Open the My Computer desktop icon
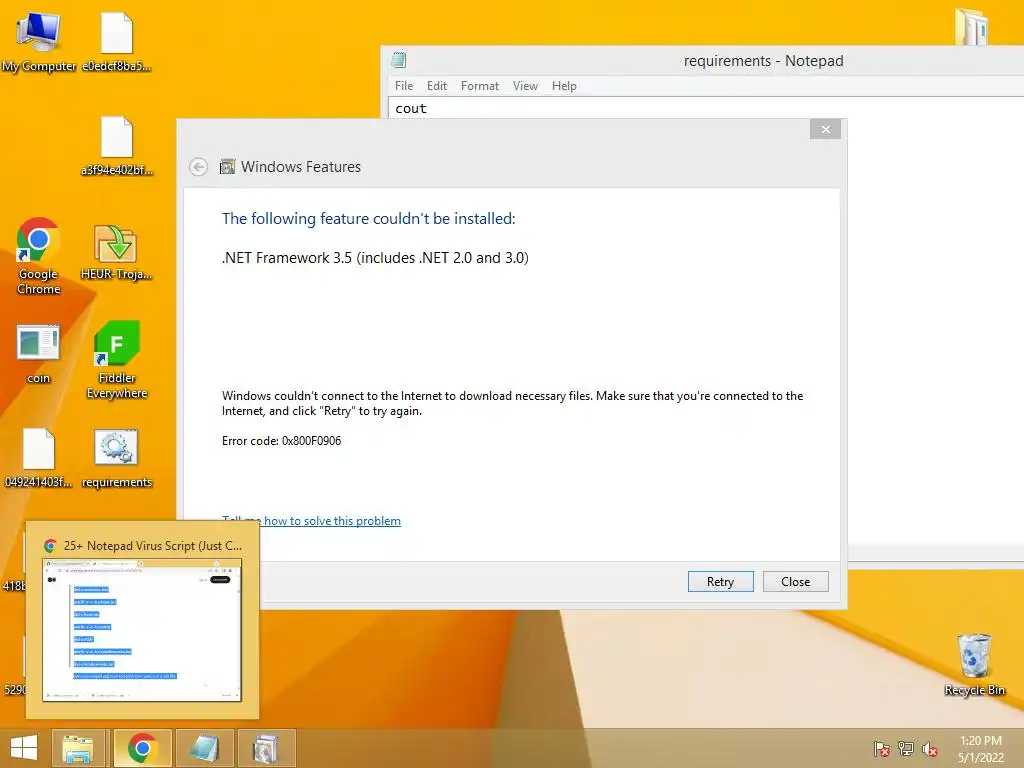Image resolution: width=1024 pixels, height=768 pixels. [39, 42]
